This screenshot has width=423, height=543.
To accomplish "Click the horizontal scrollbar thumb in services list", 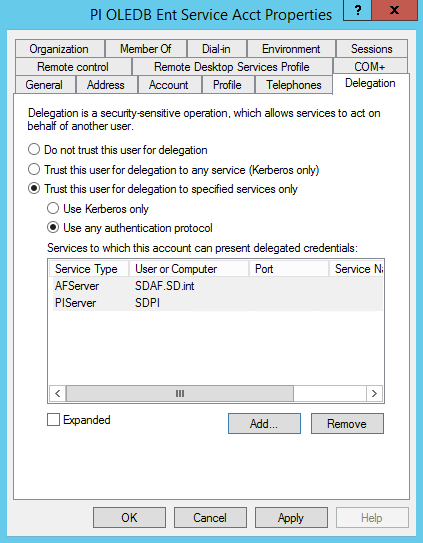I will [x=180, y=393].
